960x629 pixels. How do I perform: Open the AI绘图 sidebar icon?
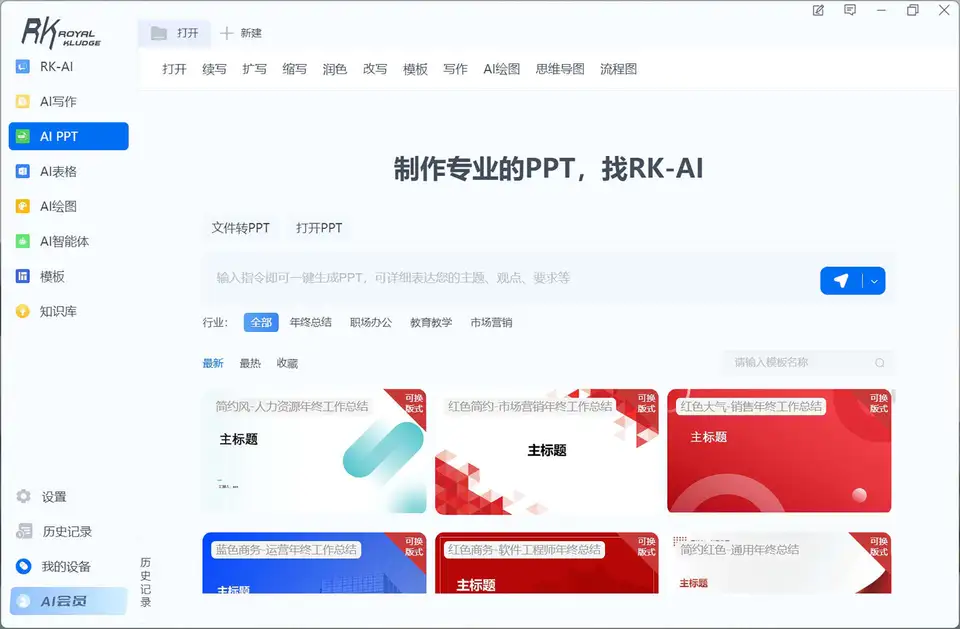tap(23, 206)
